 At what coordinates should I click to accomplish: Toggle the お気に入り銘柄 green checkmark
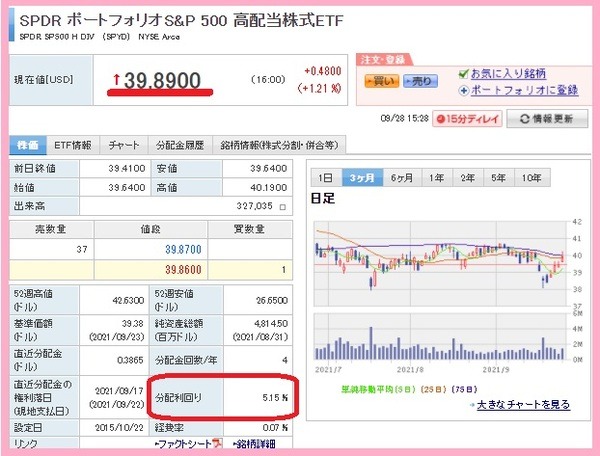click(463, 73)
